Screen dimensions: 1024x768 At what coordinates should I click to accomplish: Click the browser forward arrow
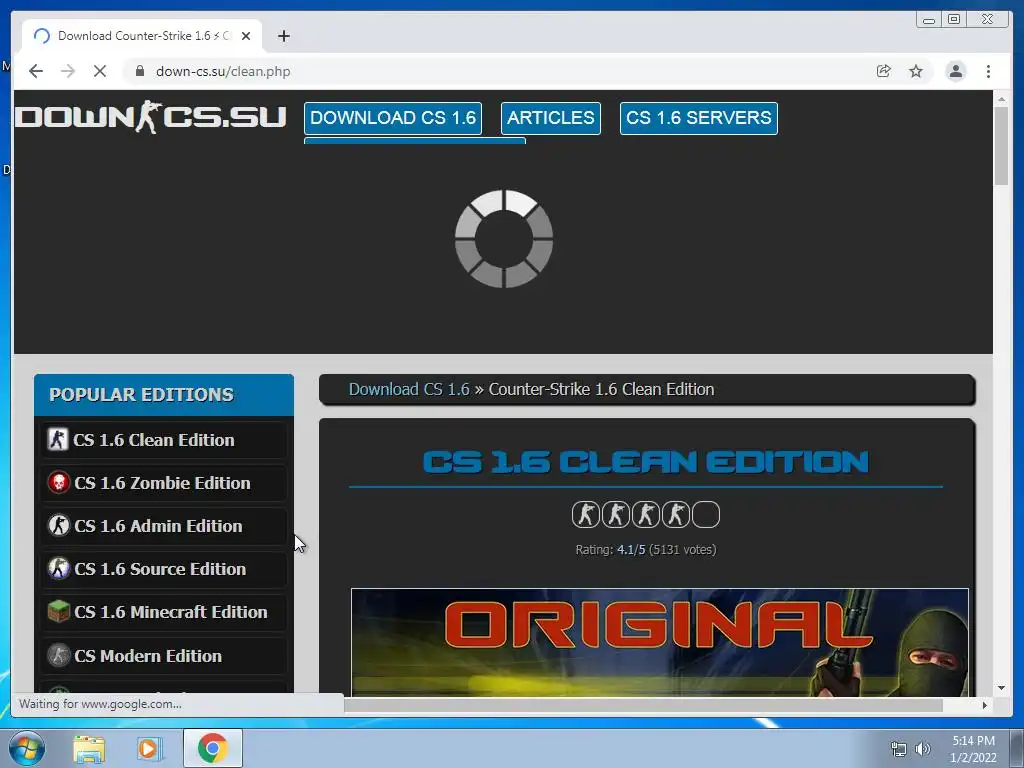click(x=68, y=71)
